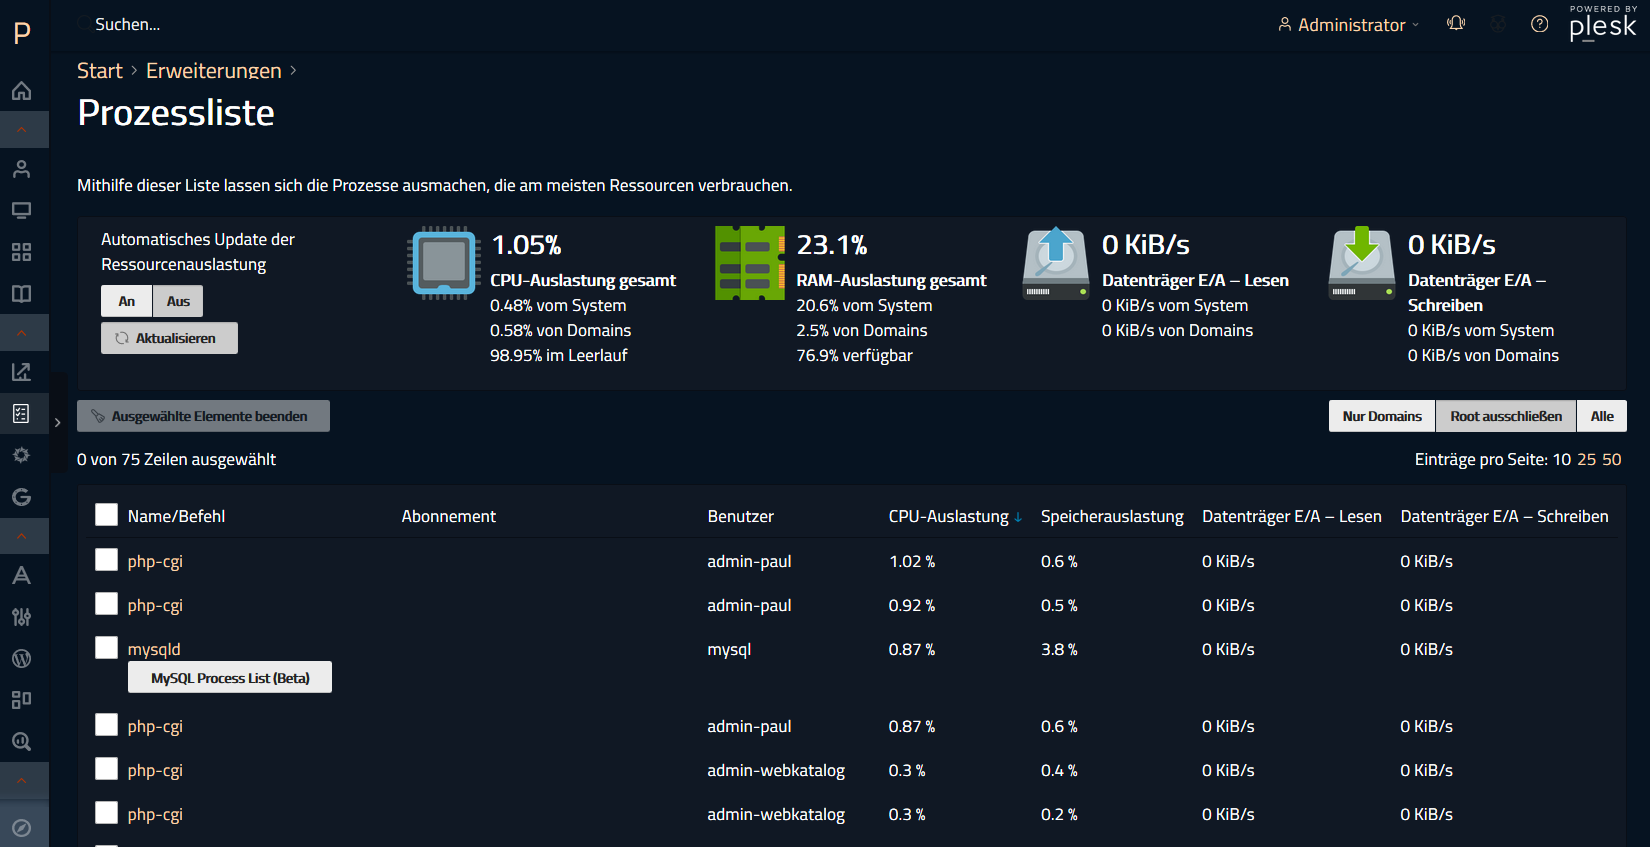Open the Administrator account dropdown
1650x847 pixels.
click(1349, 25)
